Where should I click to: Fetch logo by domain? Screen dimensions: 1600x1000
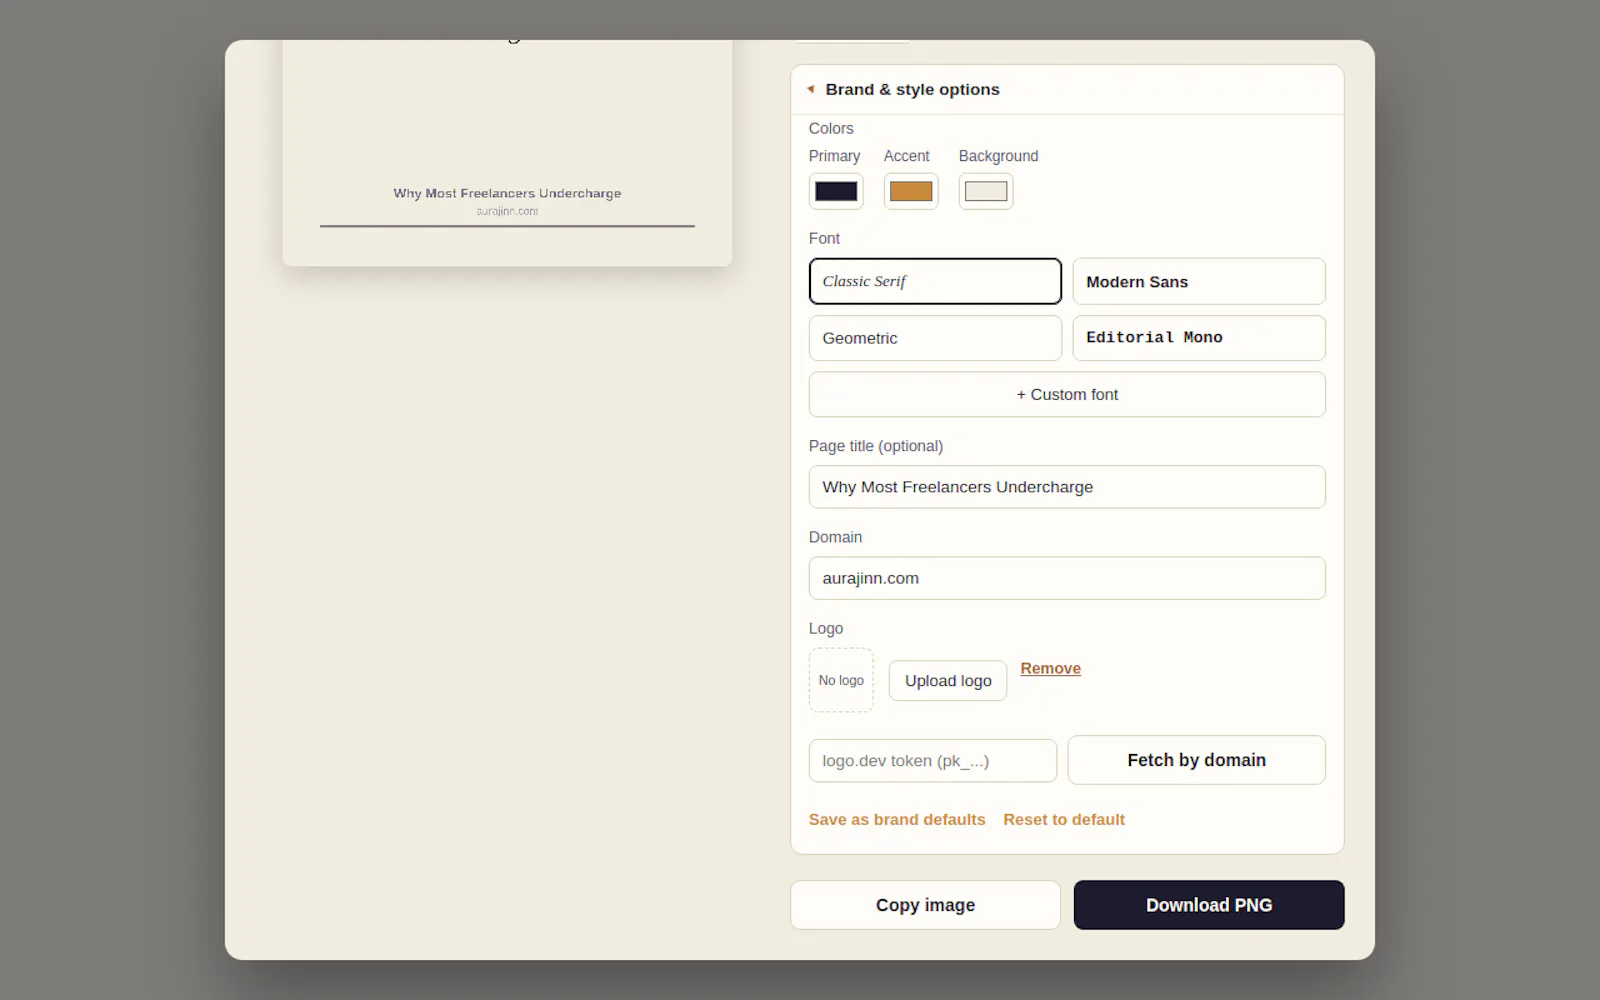tap(1197, 760)
